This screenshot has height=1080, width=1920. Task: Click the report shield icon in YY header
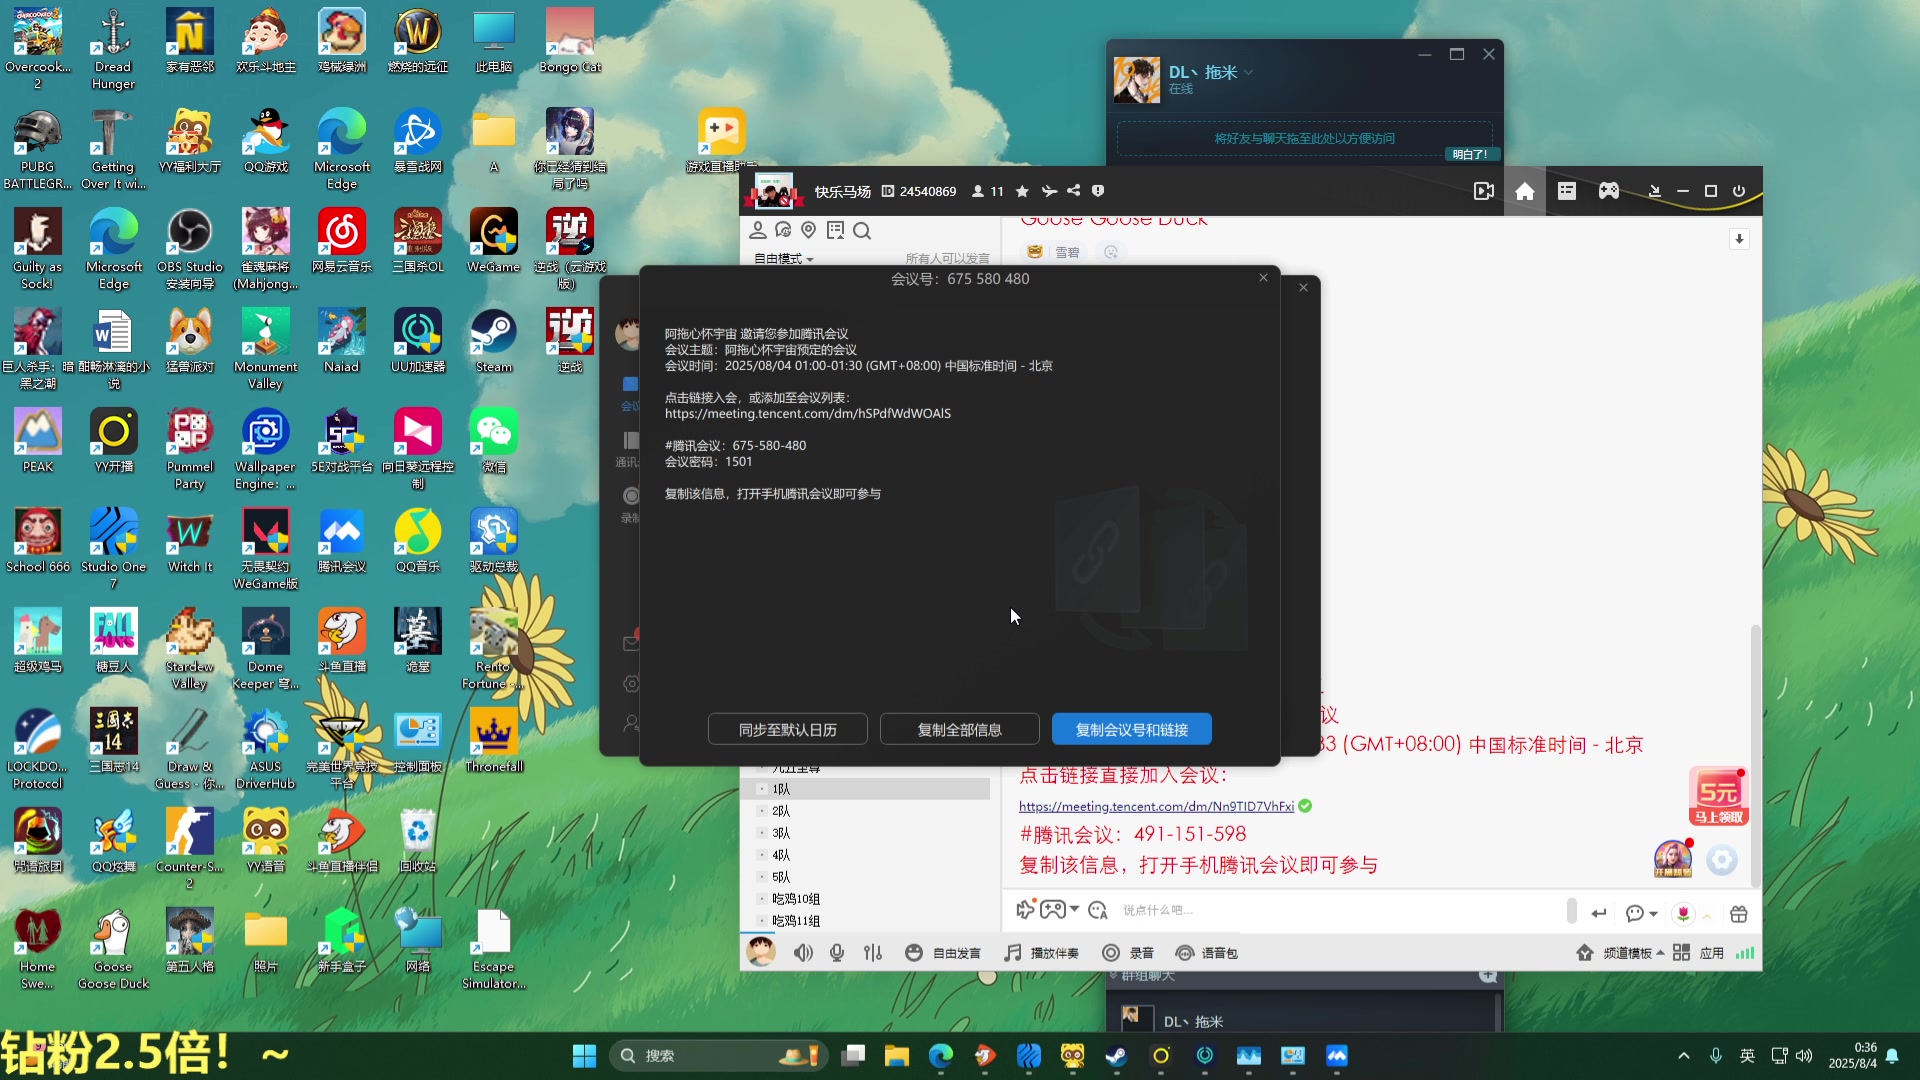(1098, 190)
